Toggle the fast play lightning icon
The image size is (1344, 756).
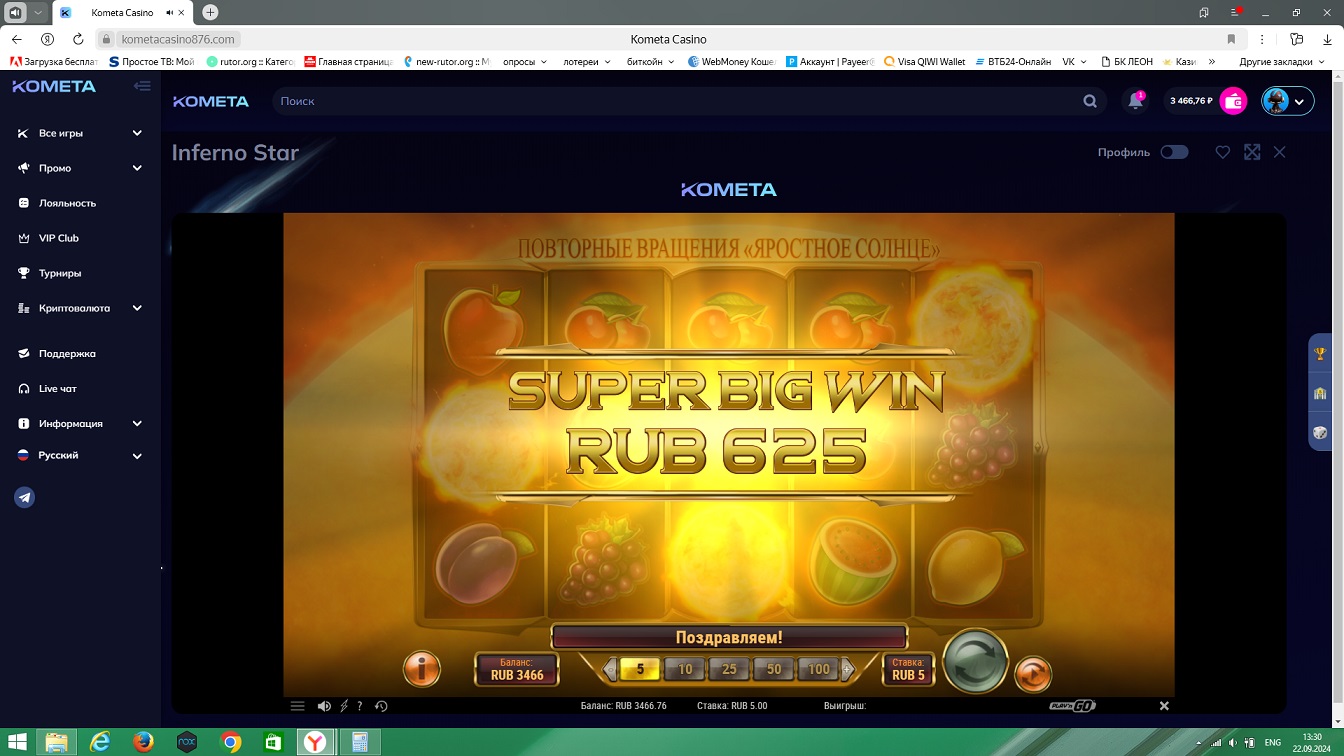[344, 706]
